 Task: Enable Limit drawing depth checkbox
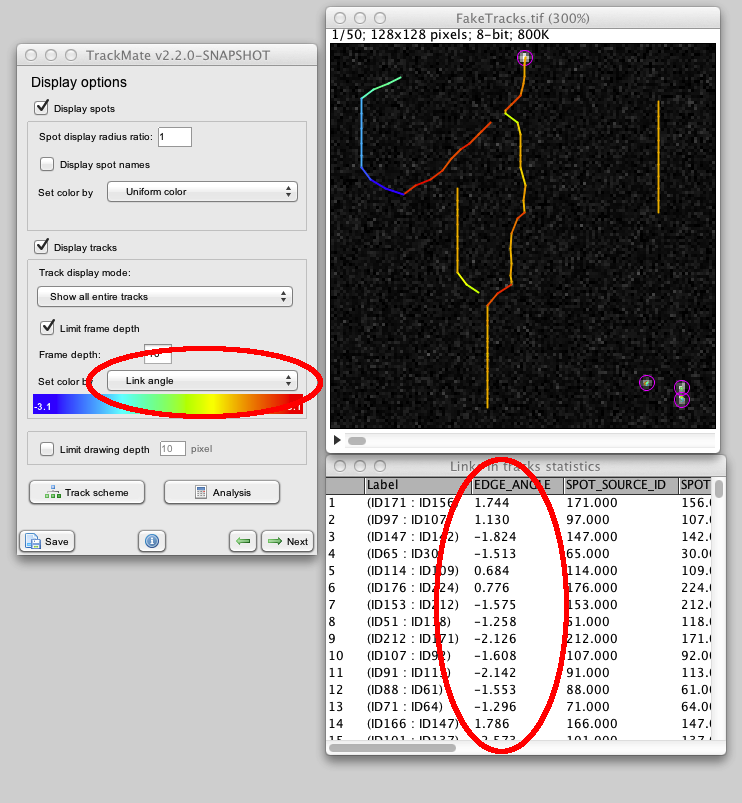click(47, 449)
